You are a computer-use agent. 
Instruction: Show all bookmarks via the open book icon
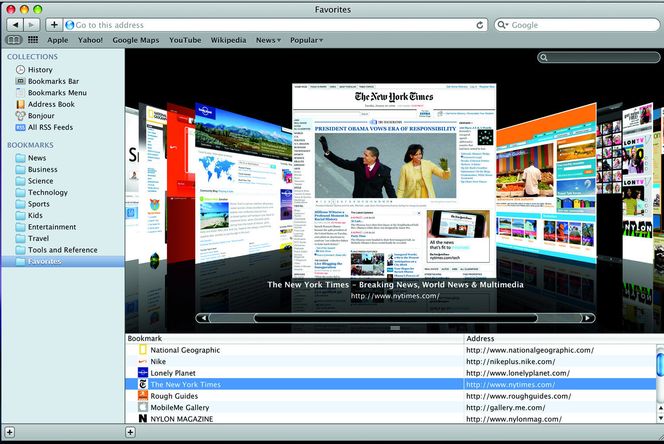14,40
